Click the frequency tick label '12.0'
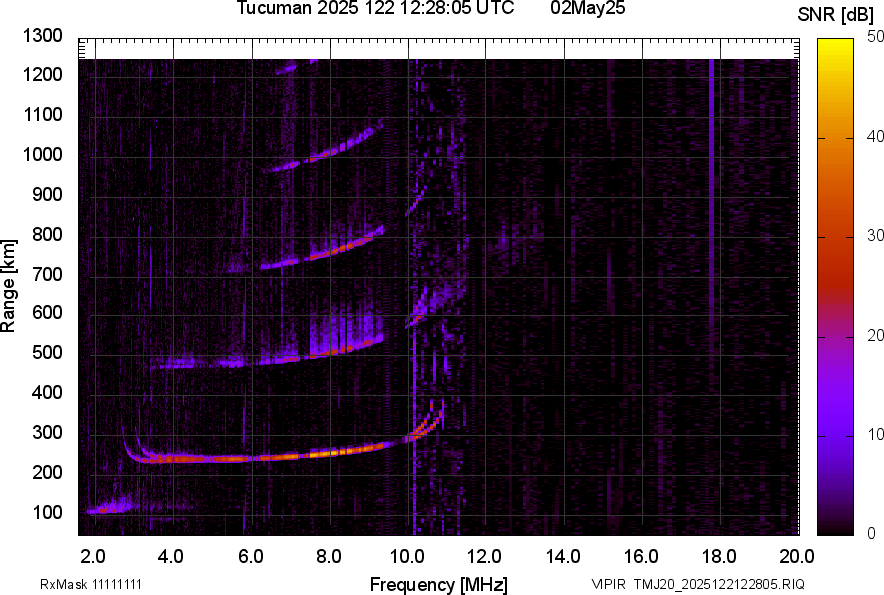Image resolution: width=884 pixels, height=595 pixels. click(x=484, y=557)
